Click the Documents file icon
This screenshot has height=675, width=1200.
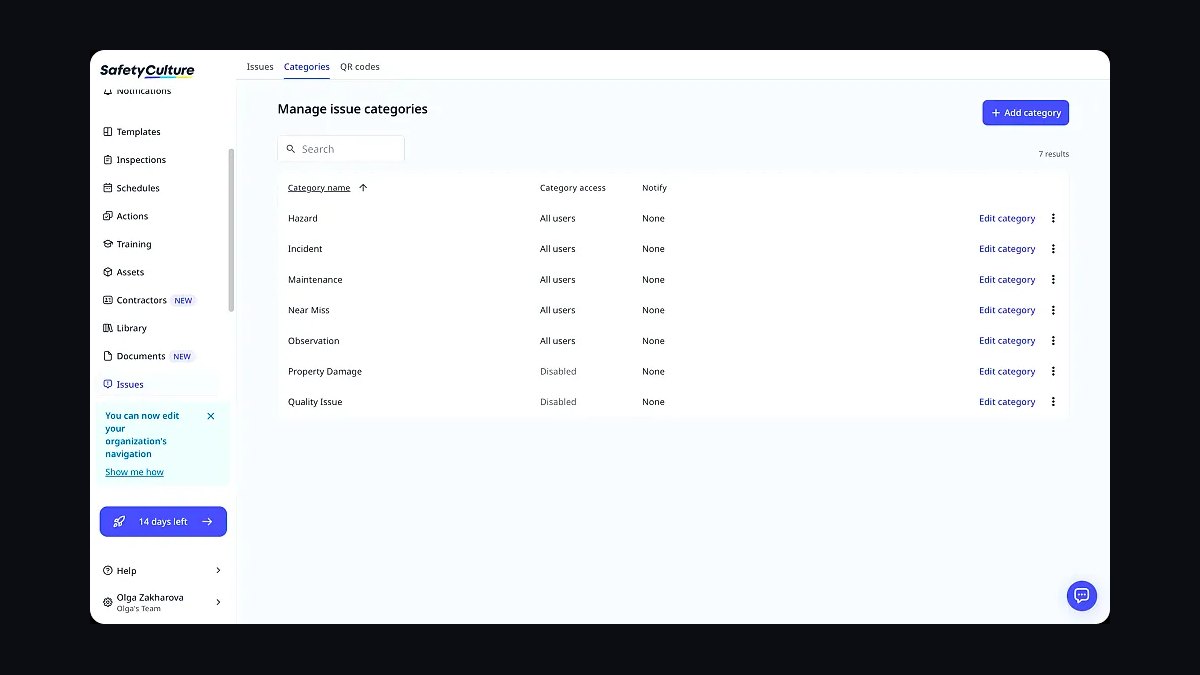pos(108,356)
